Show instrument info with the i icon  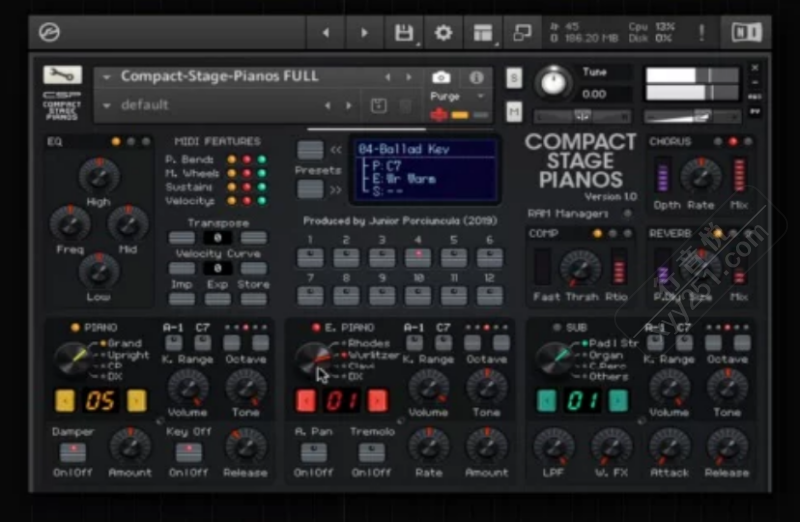(x=477, y=77)
